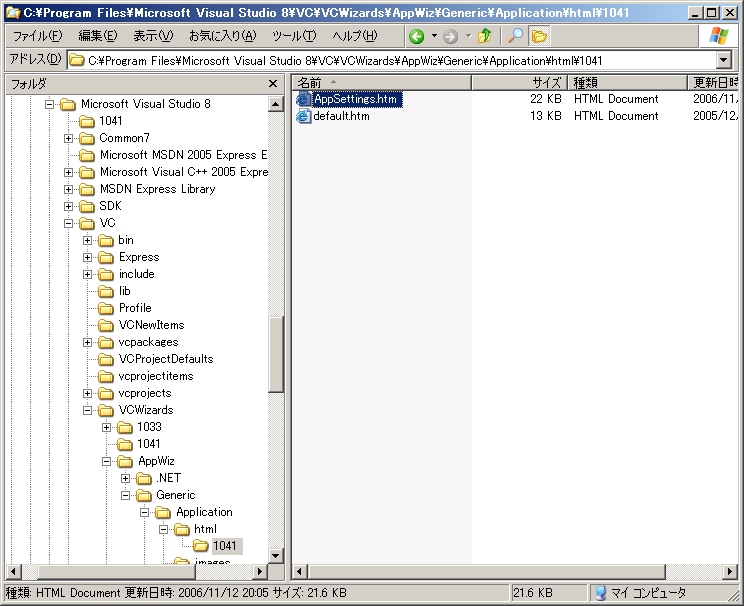Sort by 名前 column header
This screenshot has width=744, height=606.
tap(382, 83)
